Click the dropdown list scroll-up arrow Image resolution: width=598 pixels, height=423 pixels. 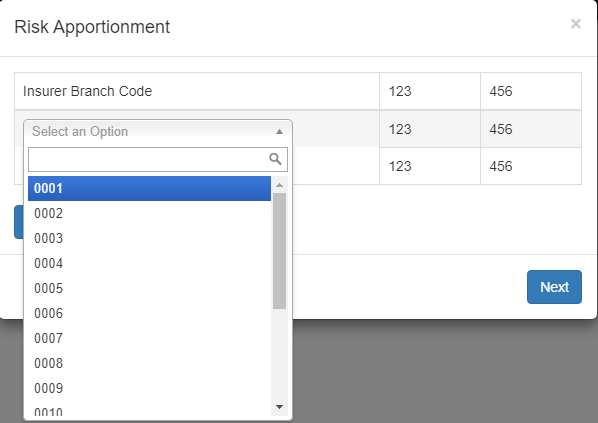coord(280,185)
